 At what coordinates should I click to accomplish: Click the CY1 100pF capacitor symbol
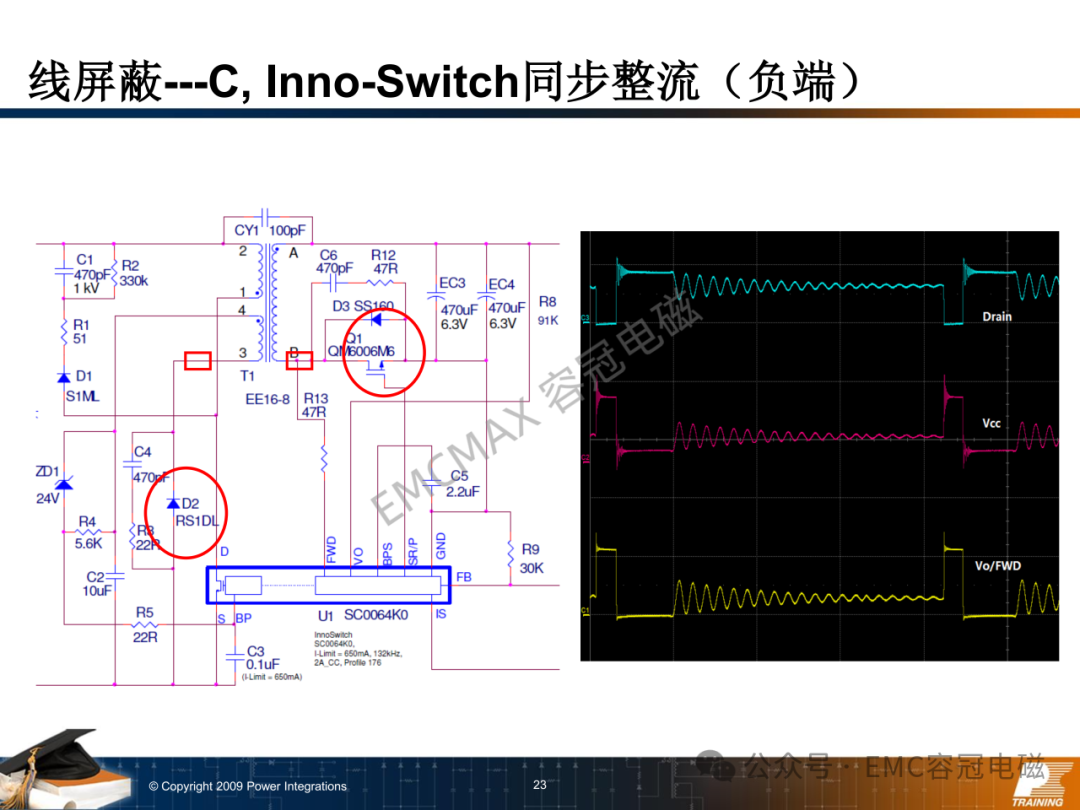(x=267, y=216)
